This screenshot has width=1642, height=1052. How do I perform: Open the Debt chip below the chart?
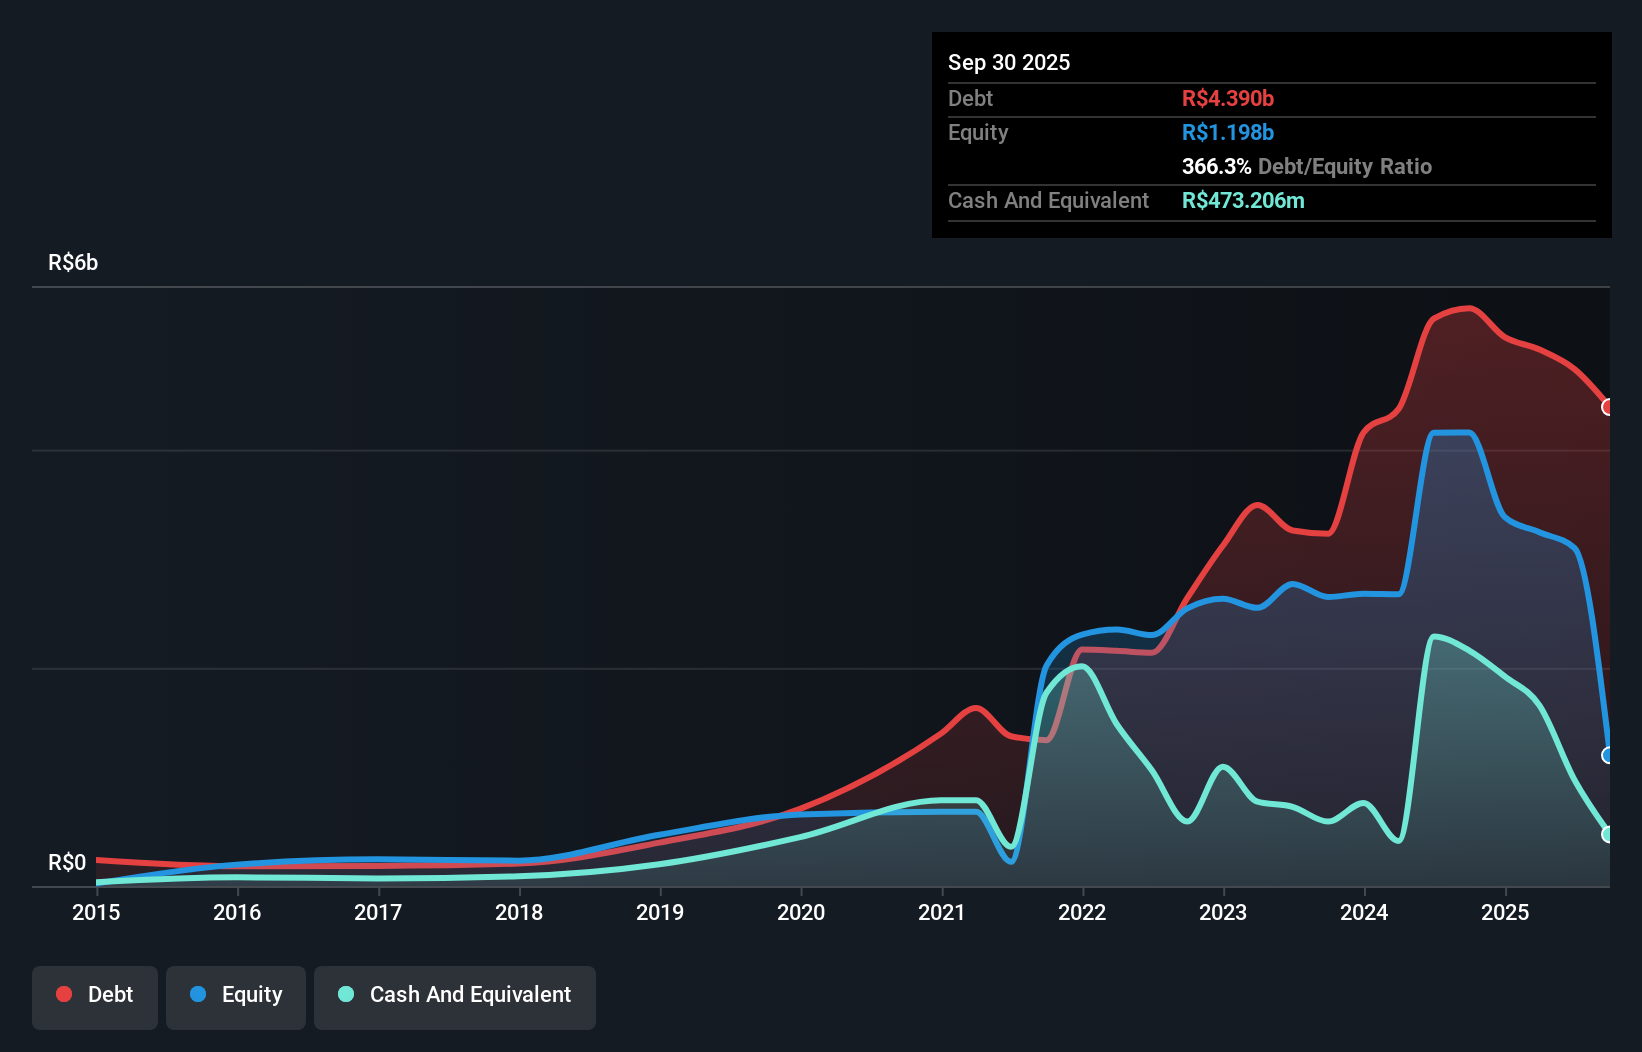(x=95, y=996)
